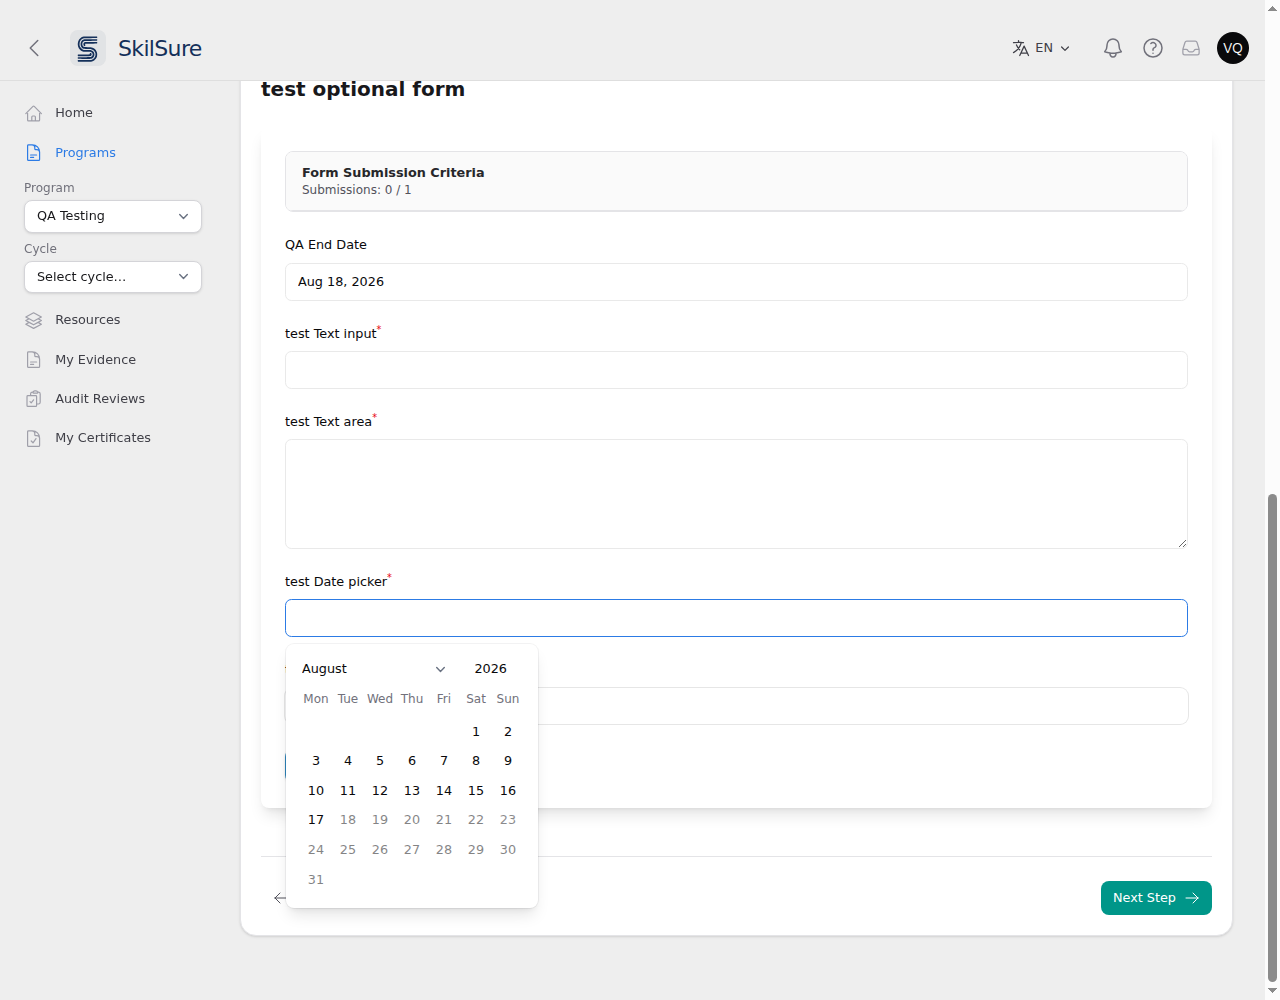
Task: Open the VQ user avatar menu
Action: pos(1233,48)
